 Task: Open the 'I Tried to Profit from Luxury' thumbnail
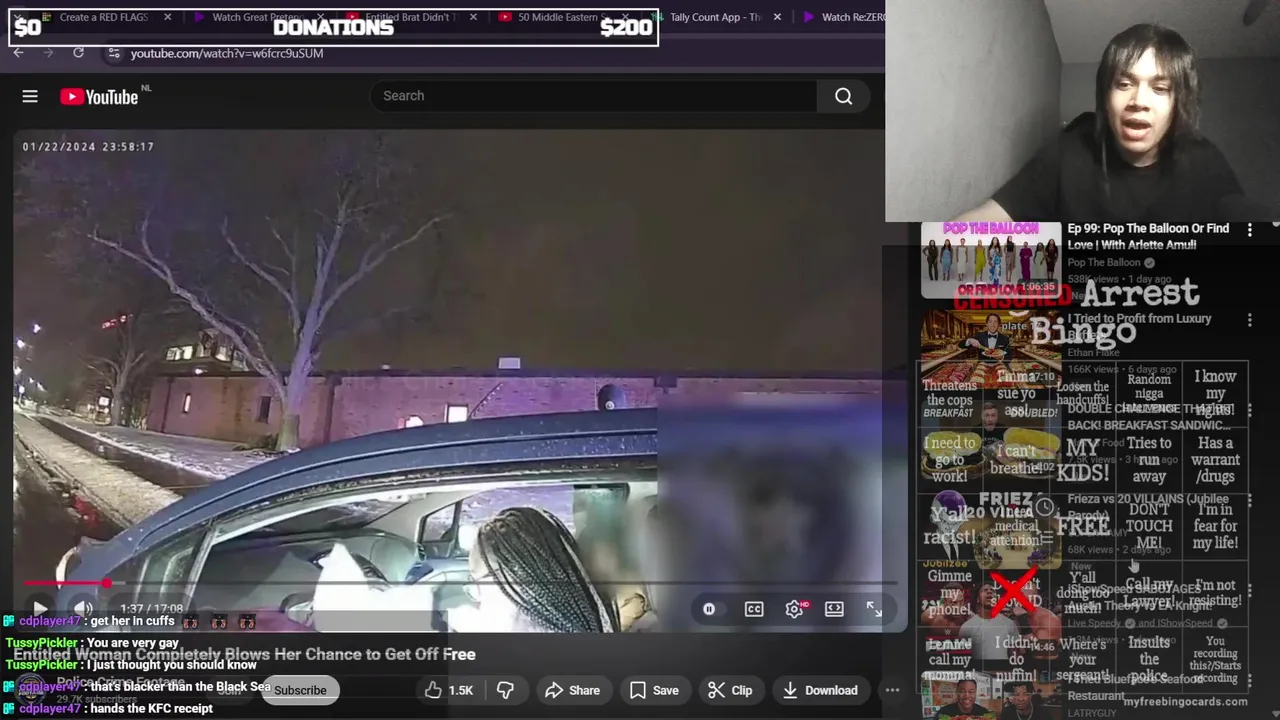coord(991,348)
